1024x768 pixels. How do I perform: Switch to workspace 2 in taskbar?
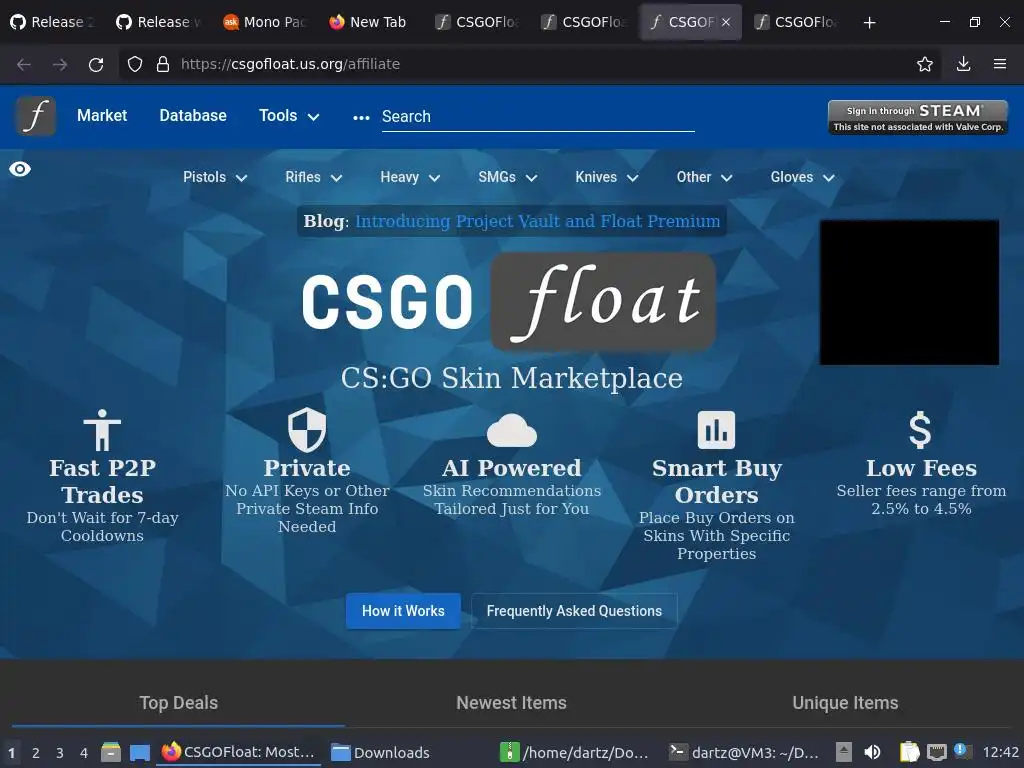coord(36,753)
